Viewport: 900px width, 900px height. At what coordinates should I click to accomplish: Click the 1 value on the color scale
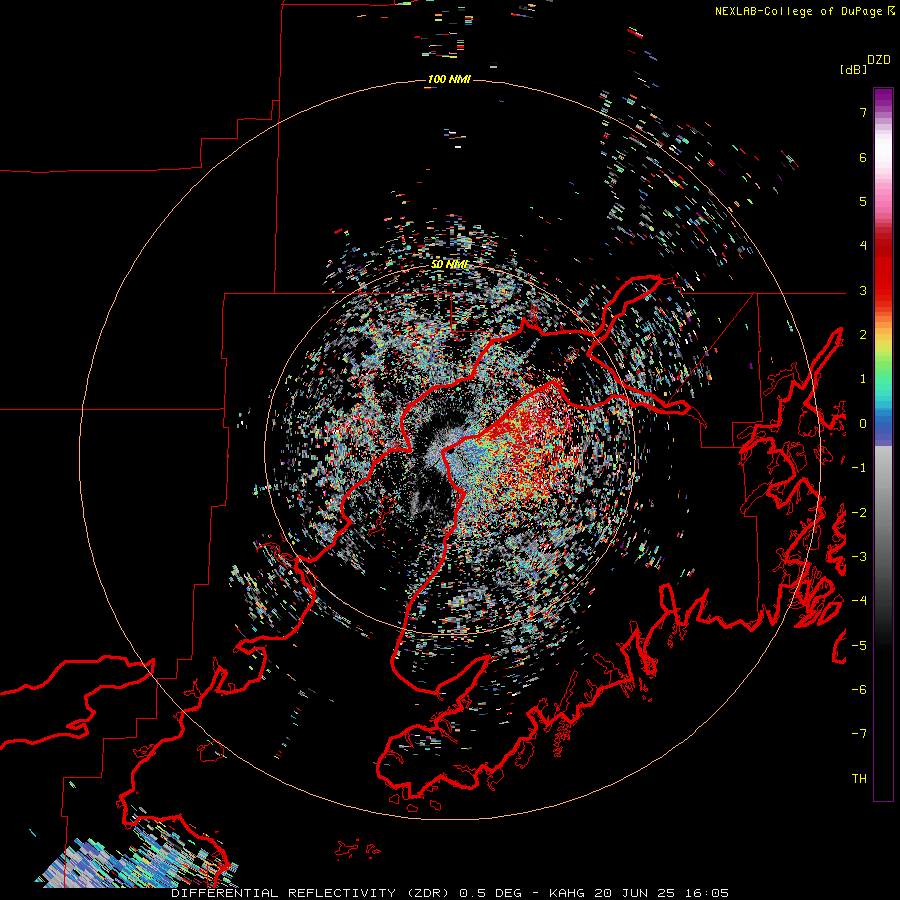(x=863, y=379)
